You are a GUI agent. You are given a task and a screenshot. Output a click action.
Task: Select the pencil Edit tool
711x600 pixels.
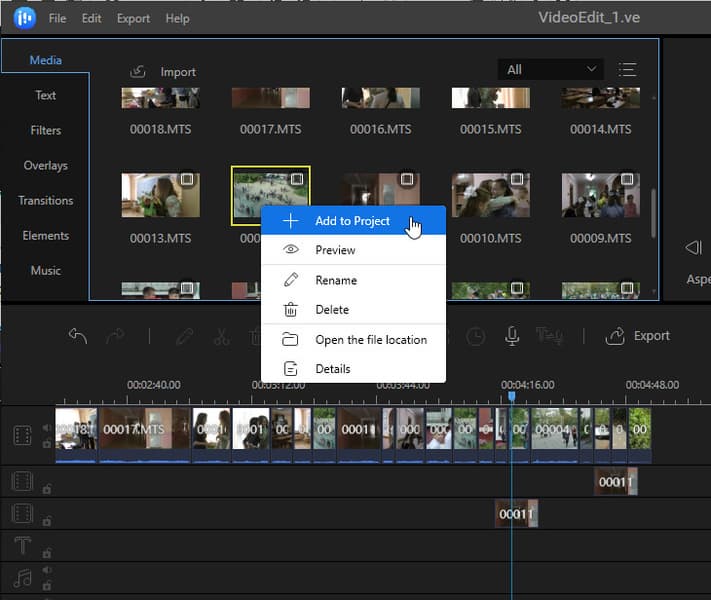click(x=184, y=336)
